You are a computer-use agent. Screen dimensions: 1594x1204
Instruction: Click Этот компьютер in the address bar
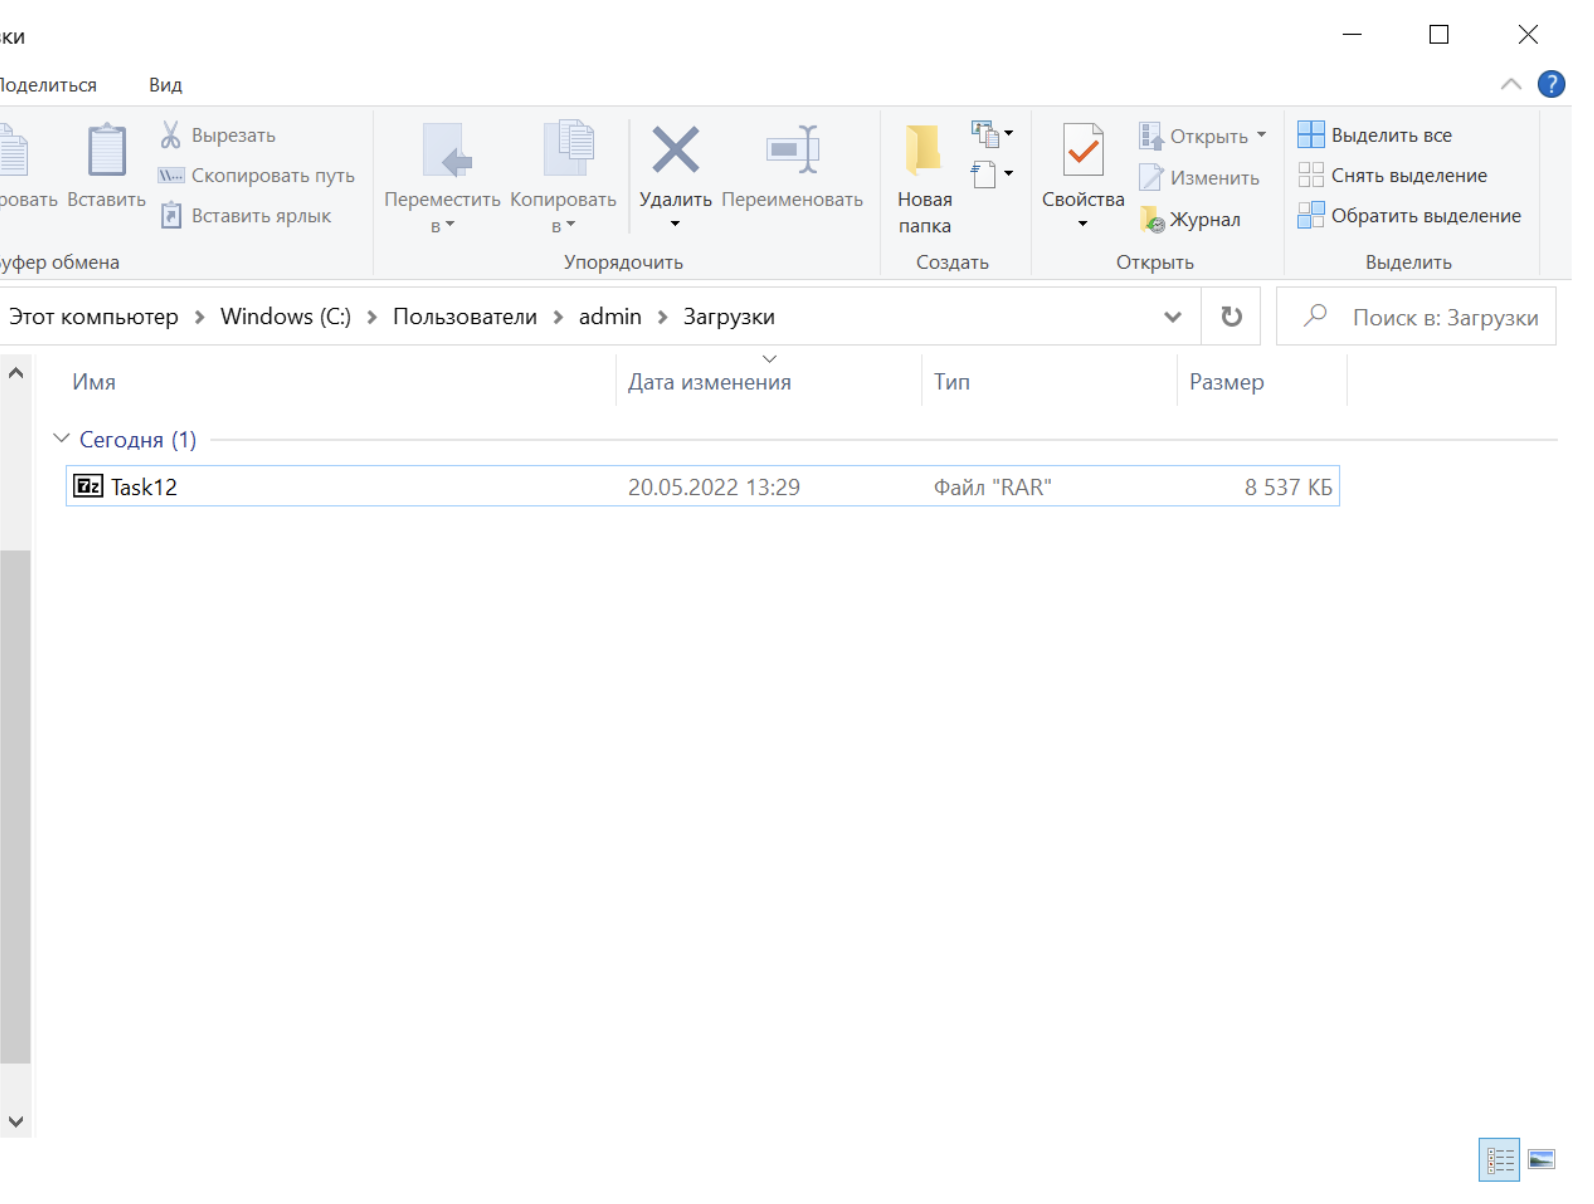(93, 317)
